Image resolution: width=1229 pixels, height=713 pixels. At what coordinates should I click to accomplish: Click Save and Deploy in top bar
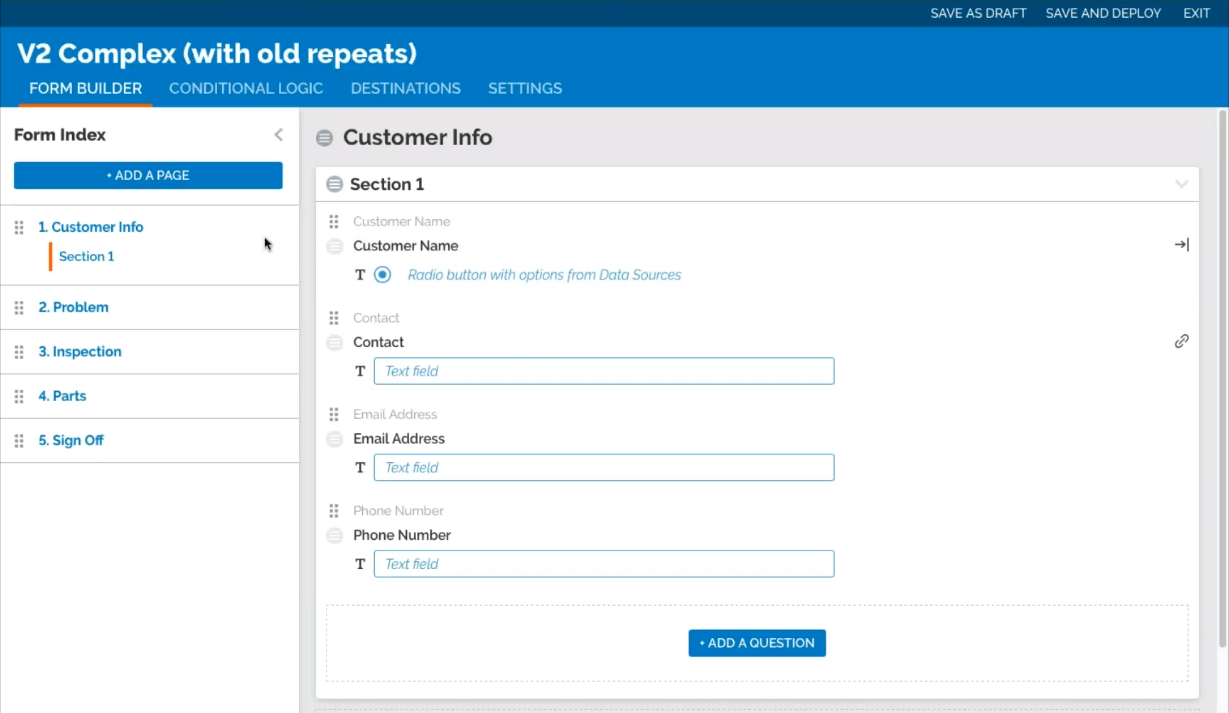coord(1103,13)
